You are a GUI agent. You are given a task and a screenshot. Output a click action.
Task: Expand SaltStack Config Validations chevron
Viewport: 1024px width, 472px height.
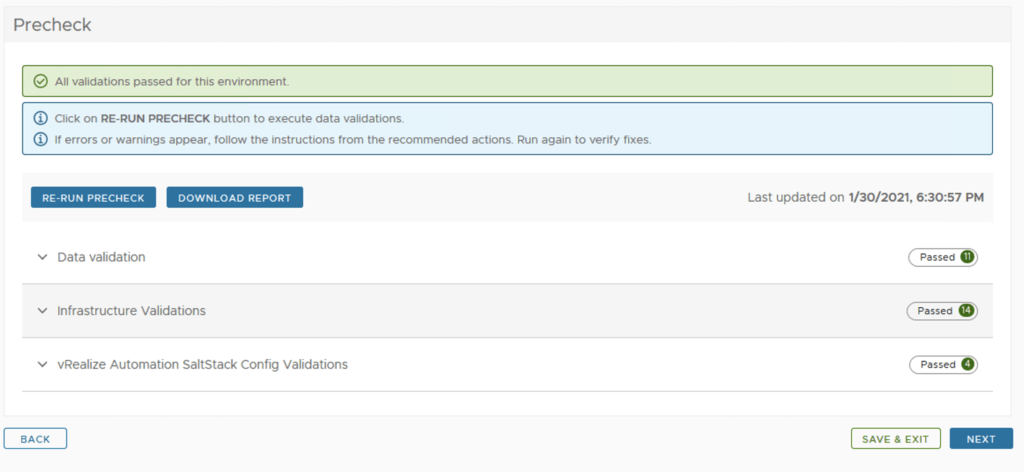[42, 365]
